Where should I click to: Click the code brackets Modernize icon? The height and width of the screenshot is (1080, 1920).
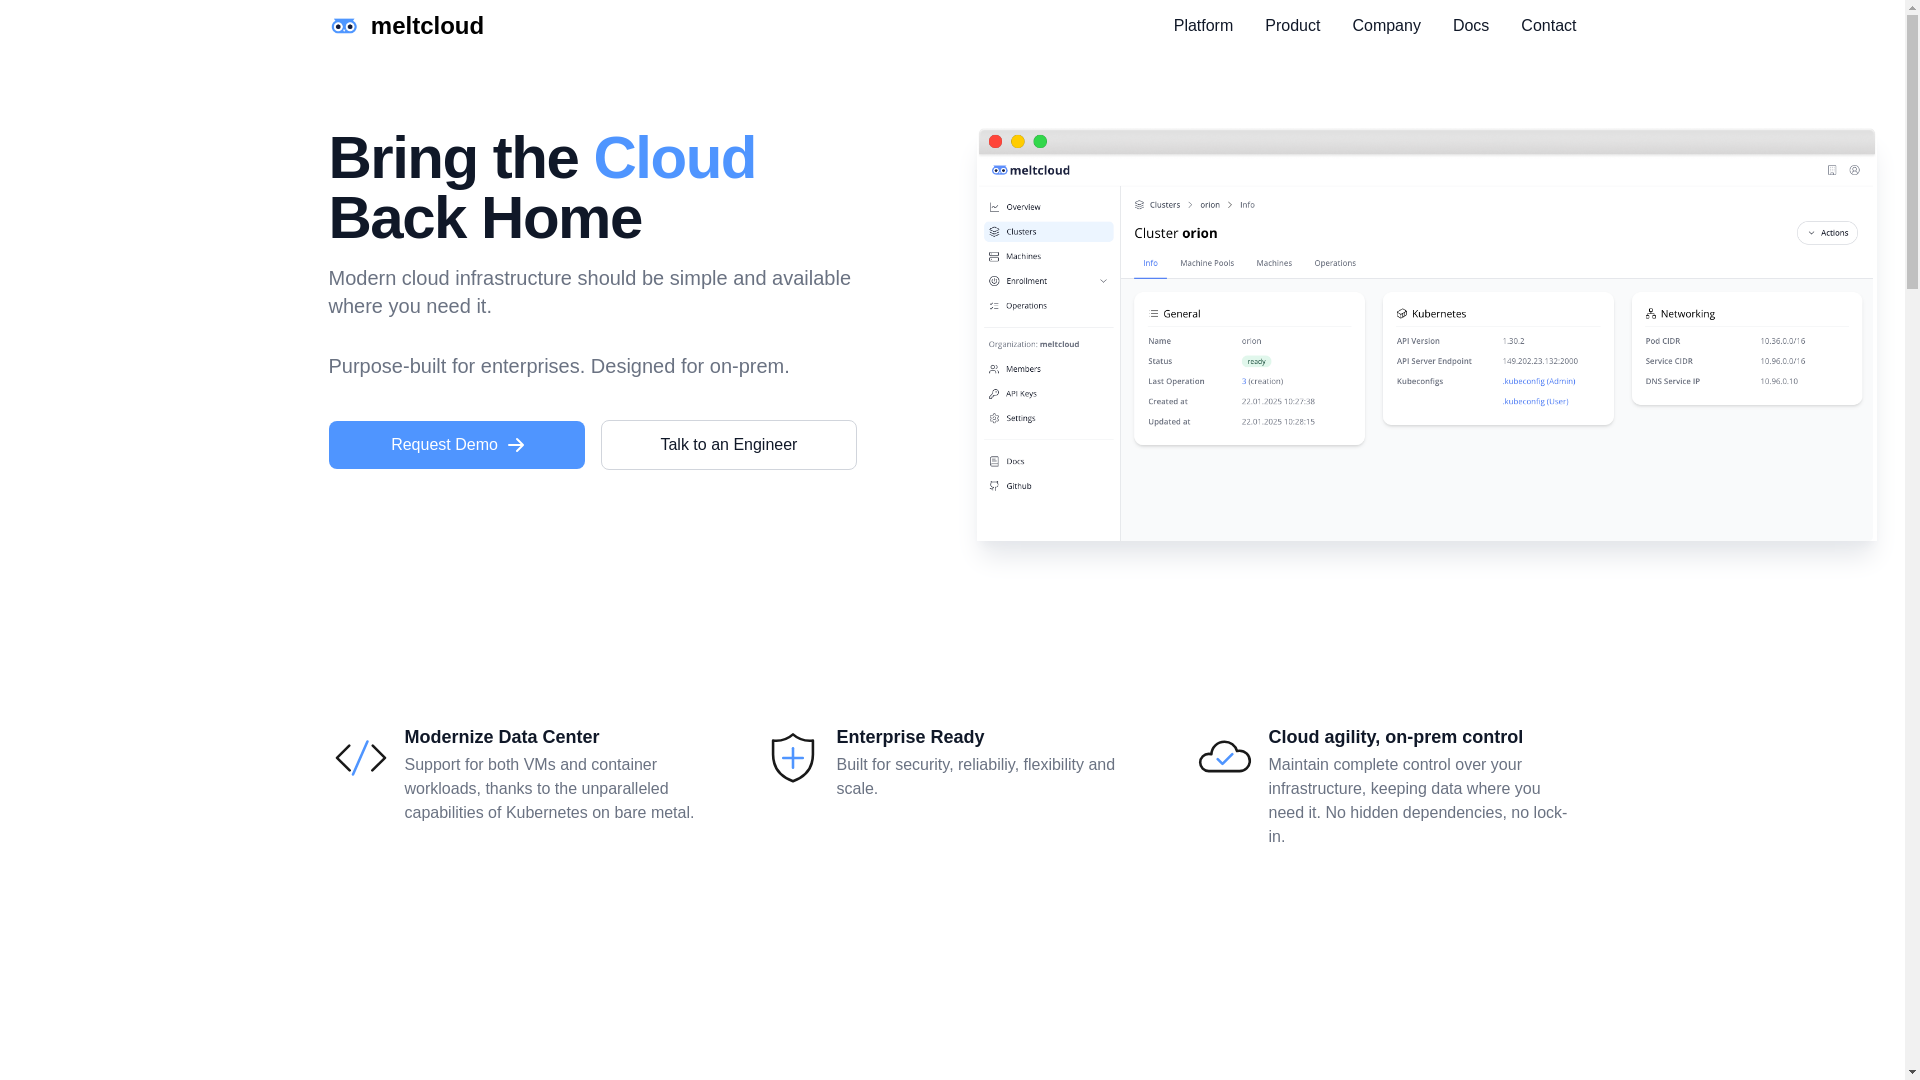tap(360, 758)
